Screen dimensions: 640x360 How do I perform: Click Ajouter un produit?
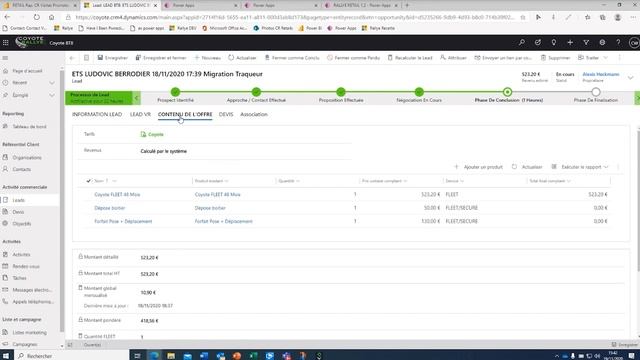[479, 167]
